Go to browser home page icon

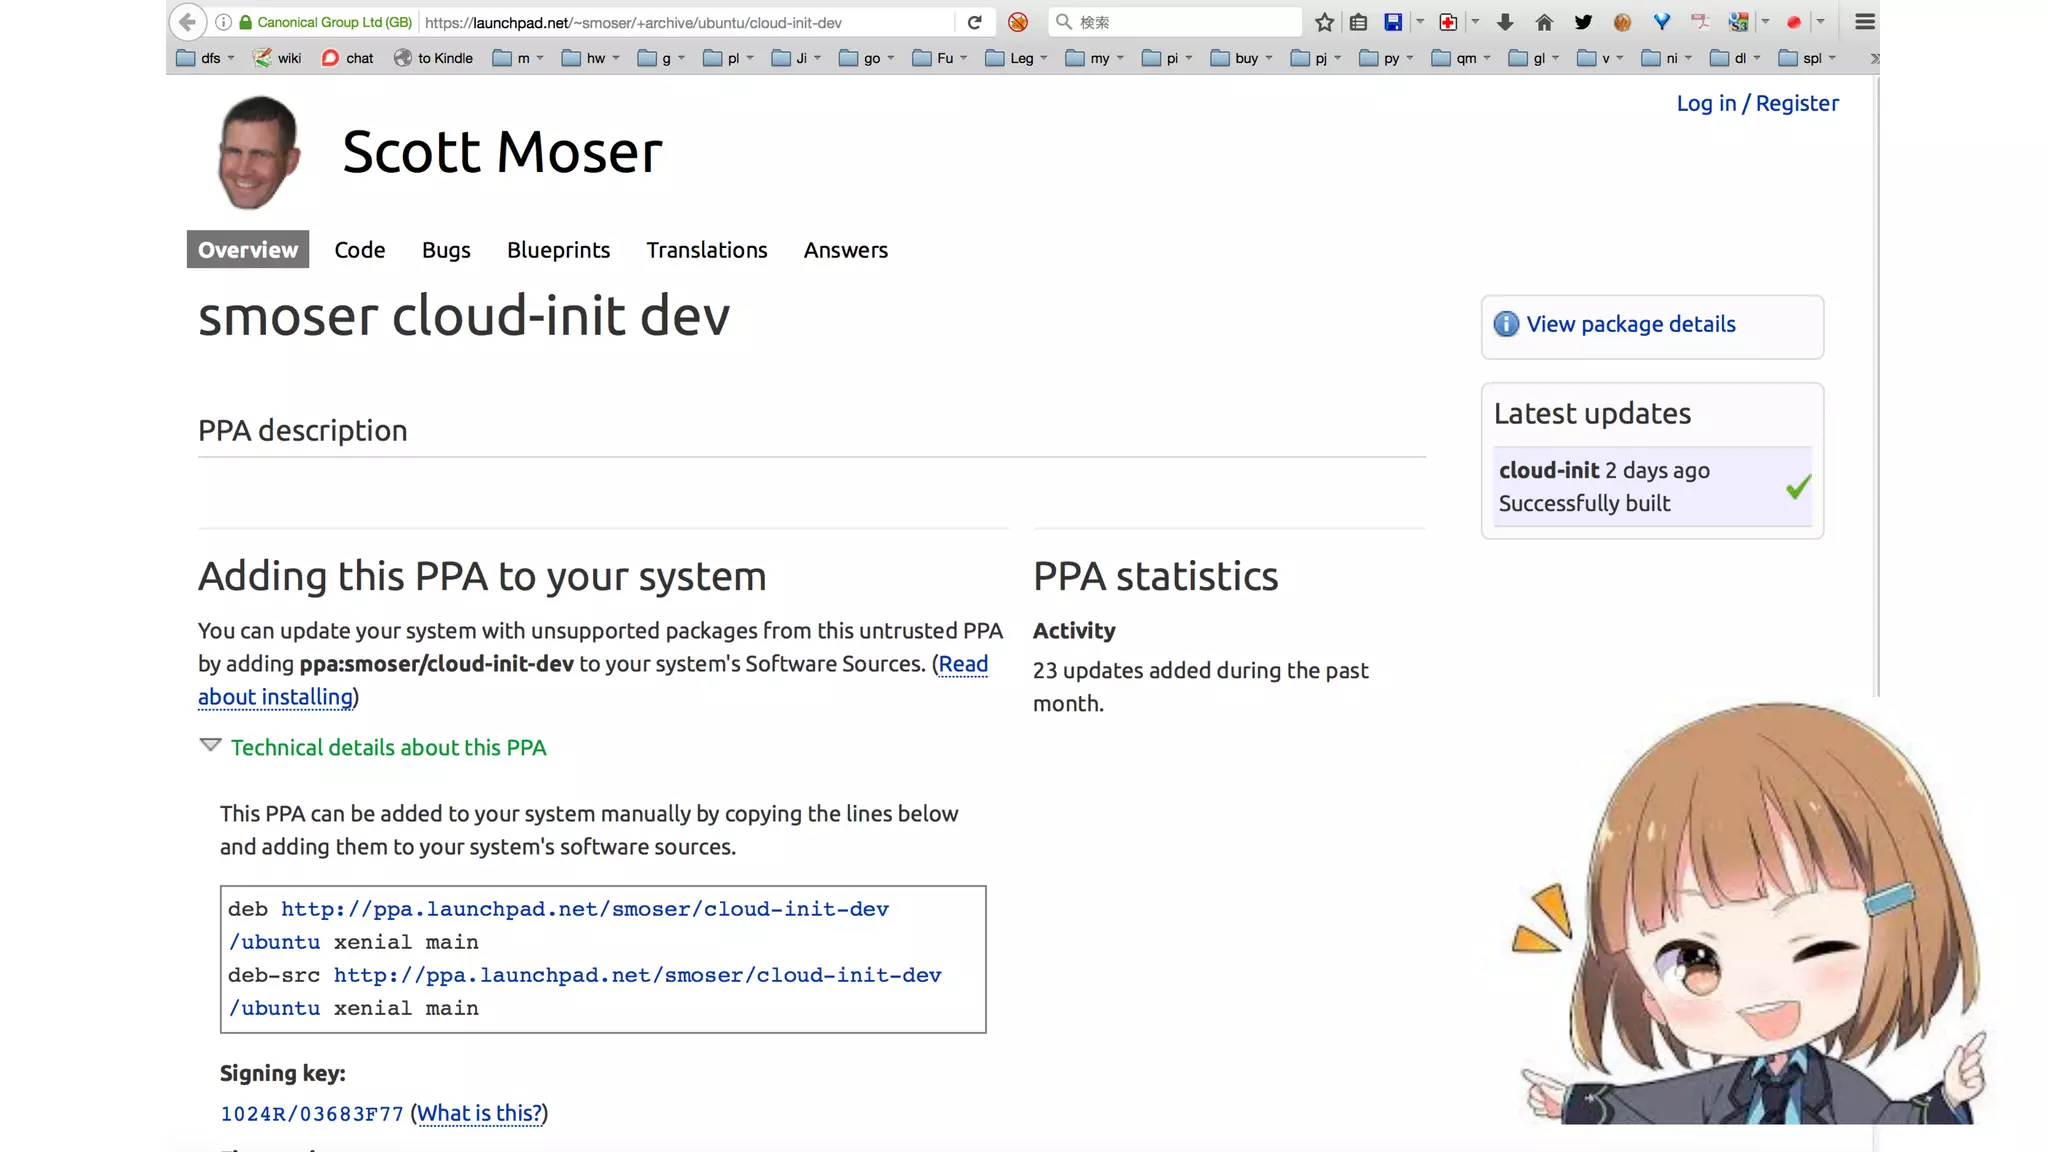pos(1544,22)
